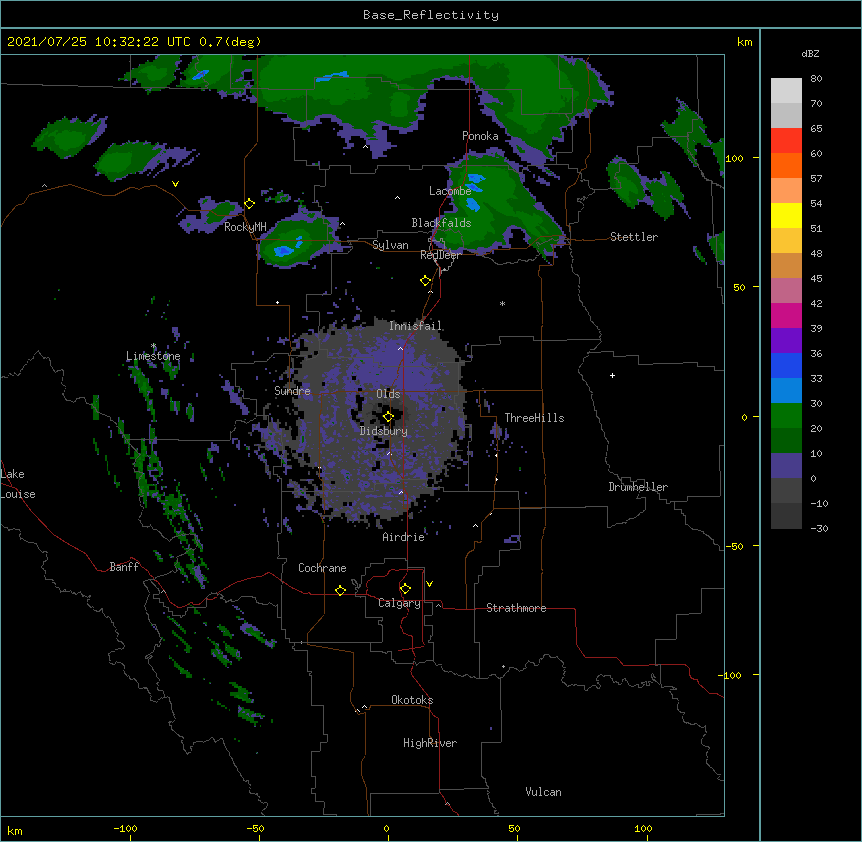The height and width of the screenshot is (842, 862).
Task: Click the Ponoka city label
Action: point(480,136)
